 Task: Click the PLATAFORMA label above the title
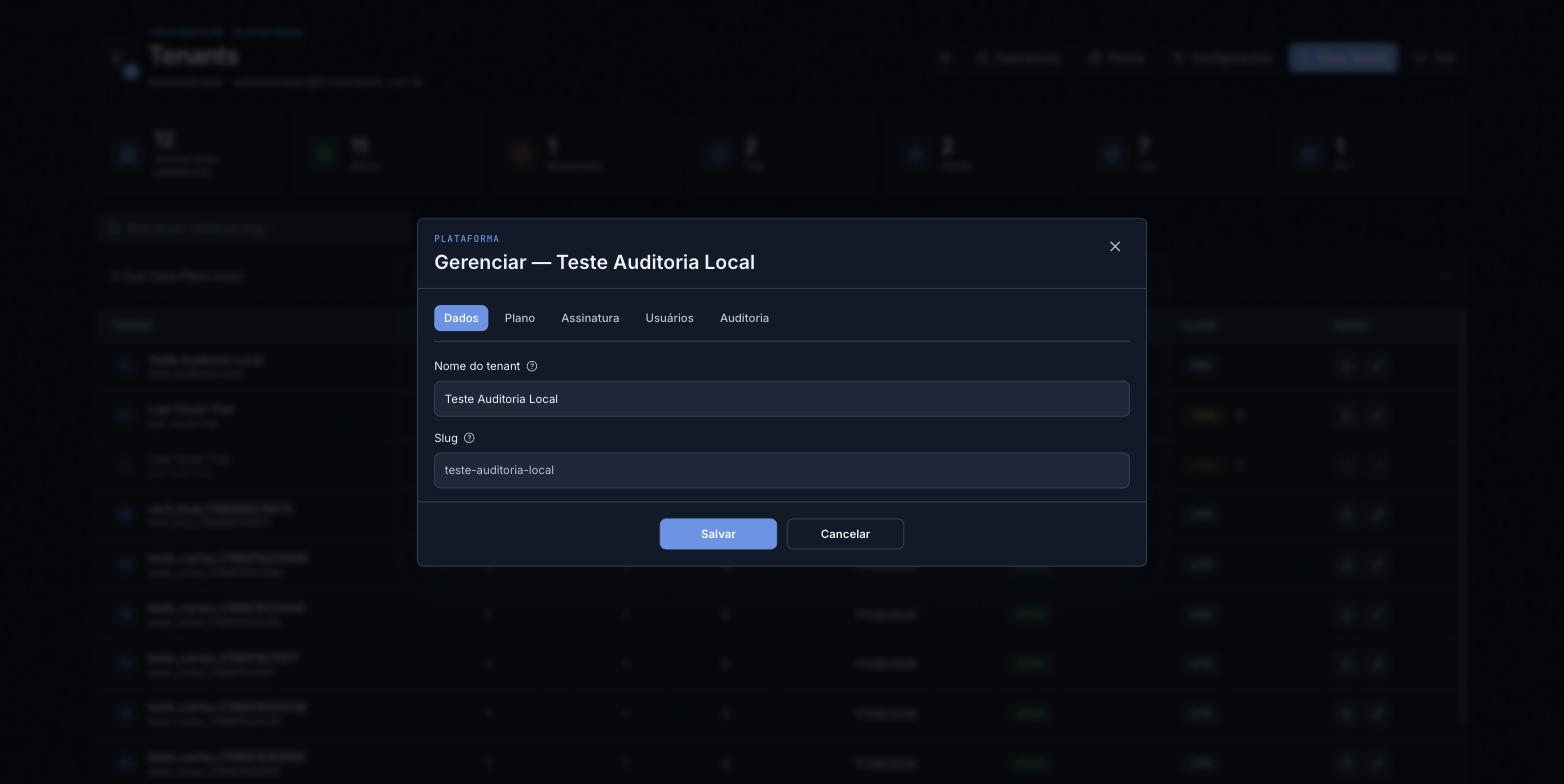(467, 239)
